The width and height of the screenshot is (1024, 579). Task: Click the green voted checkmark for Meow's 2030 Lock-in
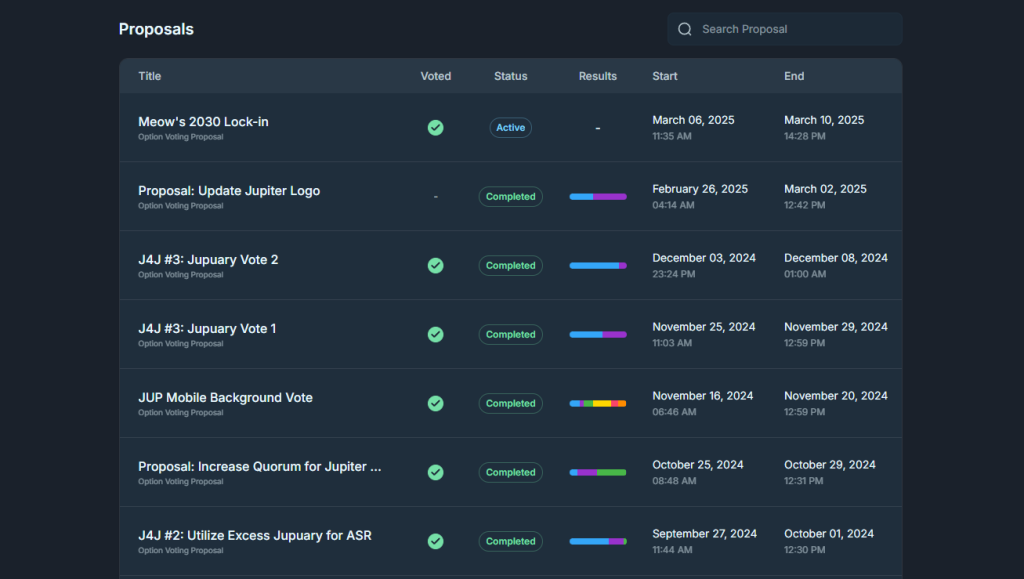[435, 128]
